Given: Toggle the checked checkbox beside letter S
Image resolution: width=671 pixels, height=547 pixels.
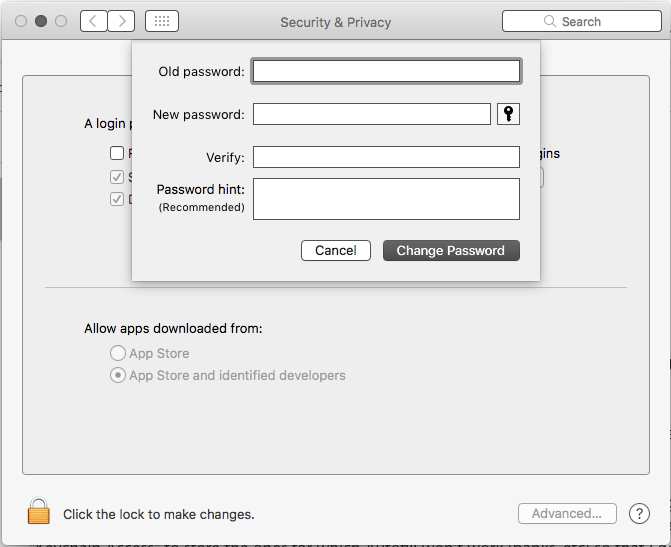Looking at the screenshot, I should (x=118, y=177).
